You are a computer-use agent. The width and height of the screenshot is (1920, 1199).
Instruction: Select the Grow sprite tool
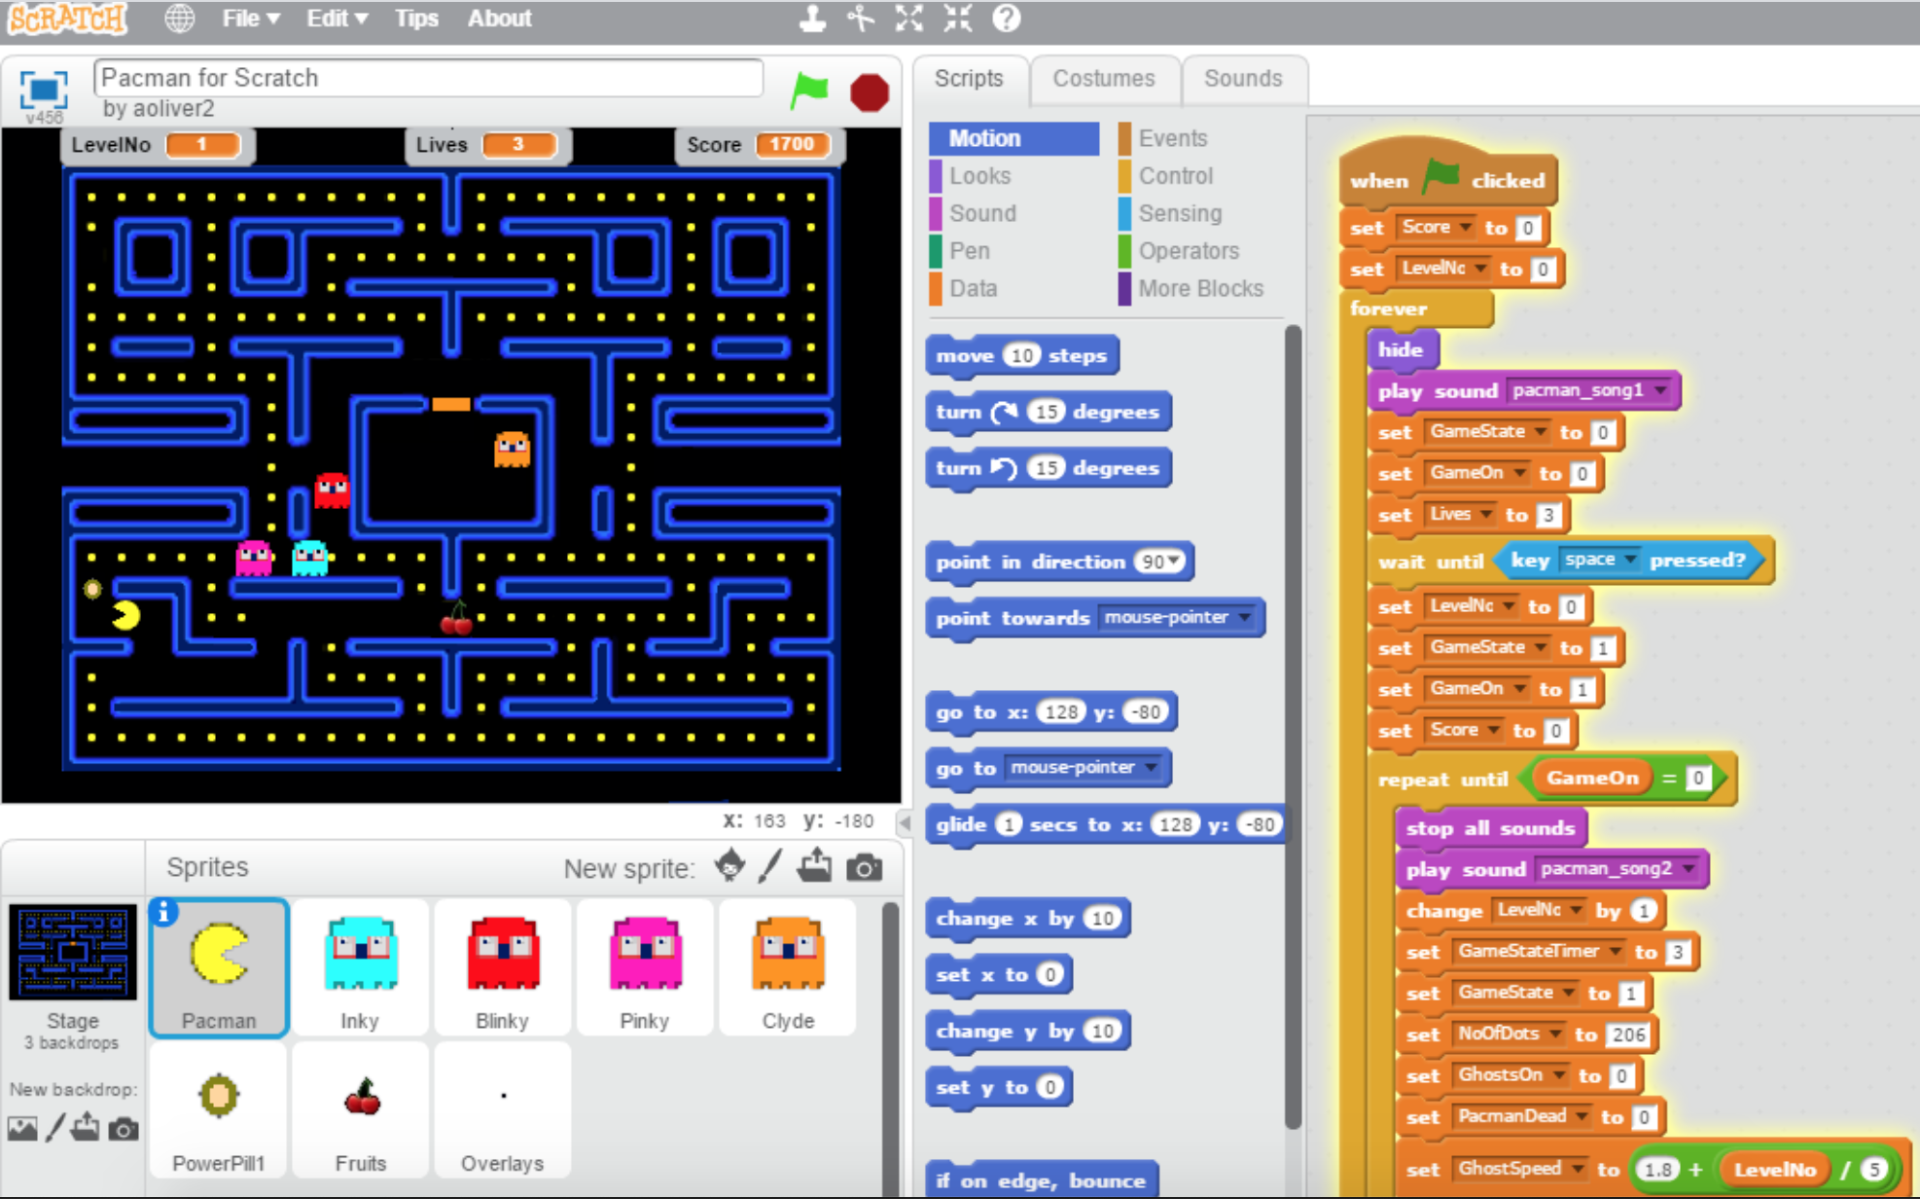[x=909, y=18]
